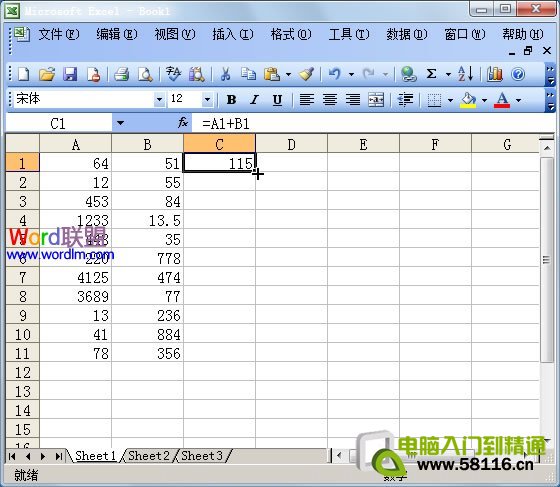The width and height of the screenshot is (560, 487).
Task: Open the font size dropdown showing 12
Action: 207,99
